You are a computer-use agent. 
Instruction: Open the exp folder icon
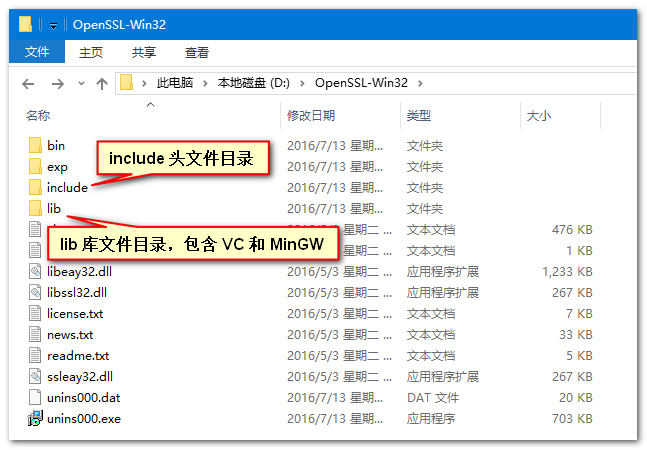point(35,167)
